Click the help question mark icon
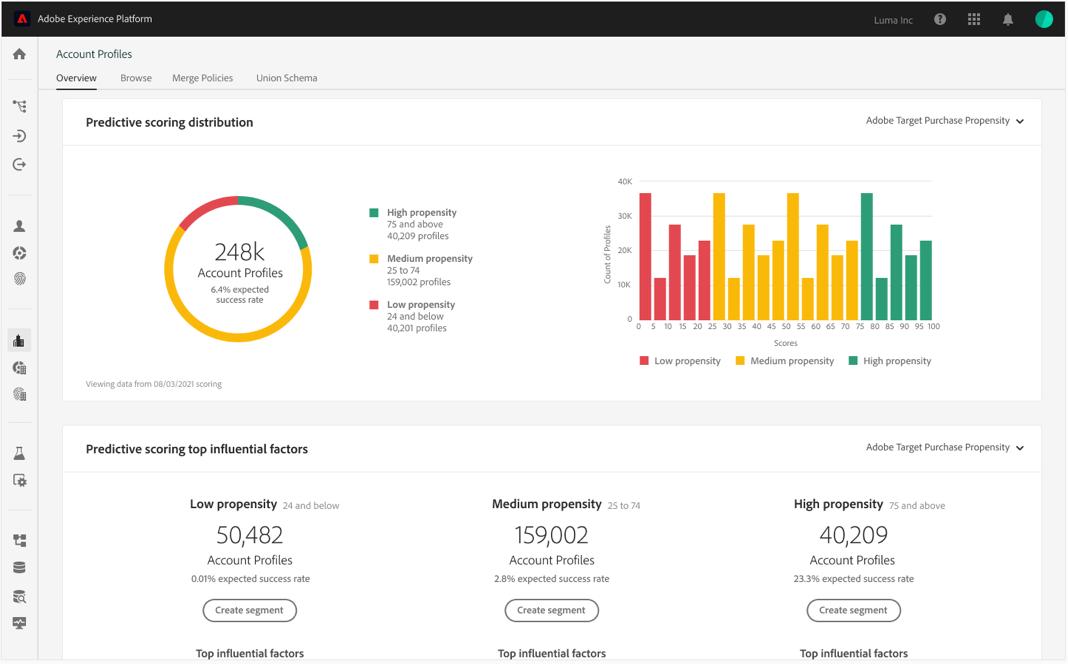The width and height of the screenshot is (1068, 664). coord(940,19)
